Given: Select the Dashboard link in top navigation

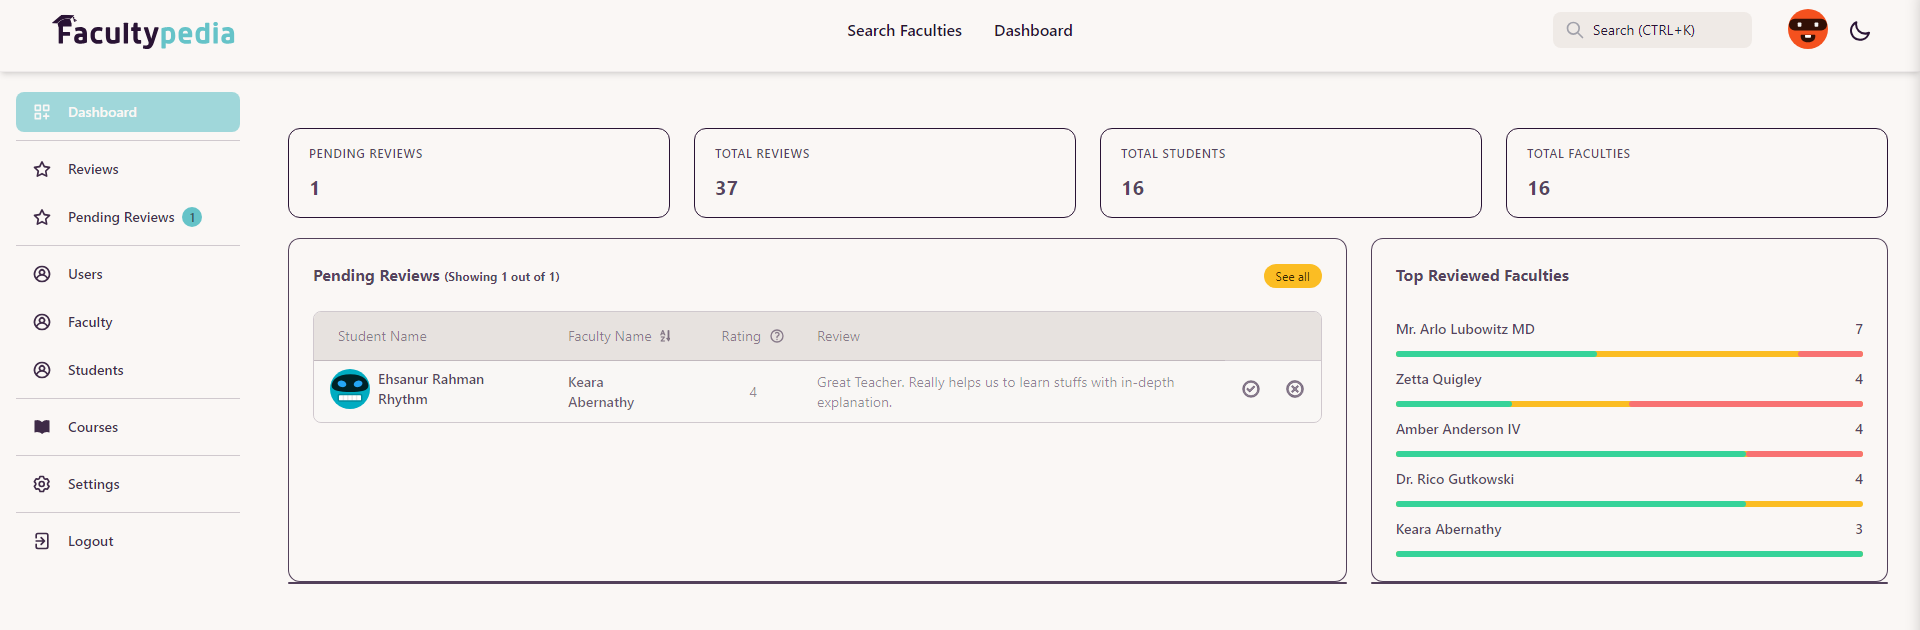Looking at the screenshot, I should tap(1033, 31).
